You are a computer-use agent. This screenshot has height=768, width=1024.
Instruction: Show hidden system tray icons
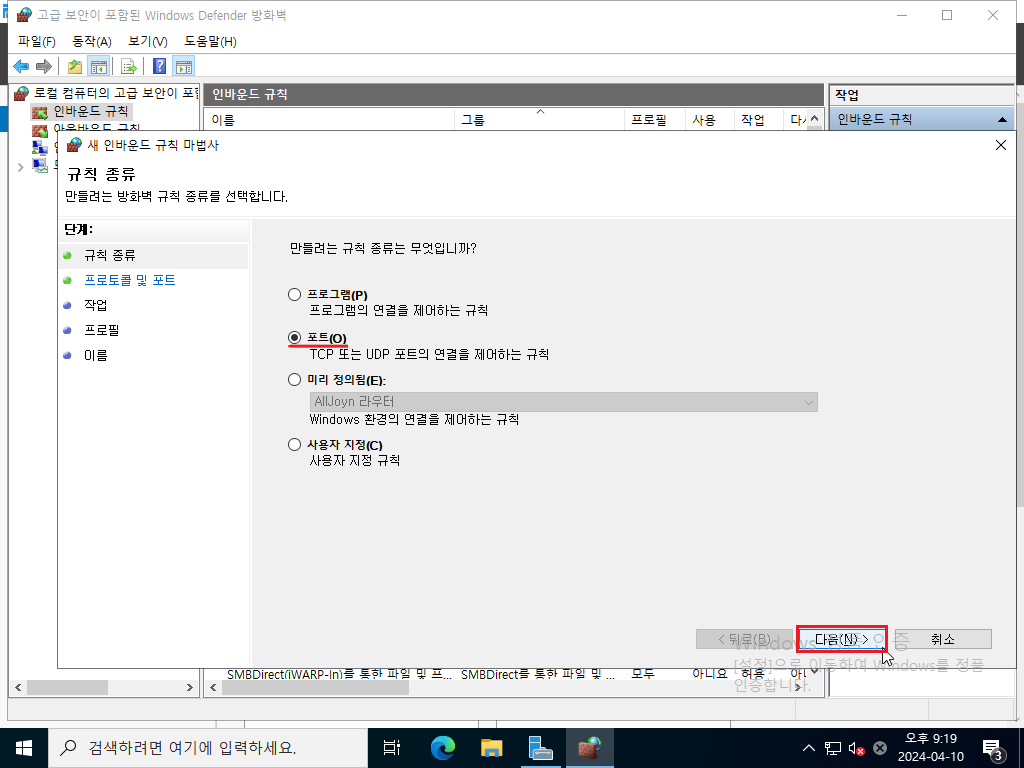click(x=808, y=748)
